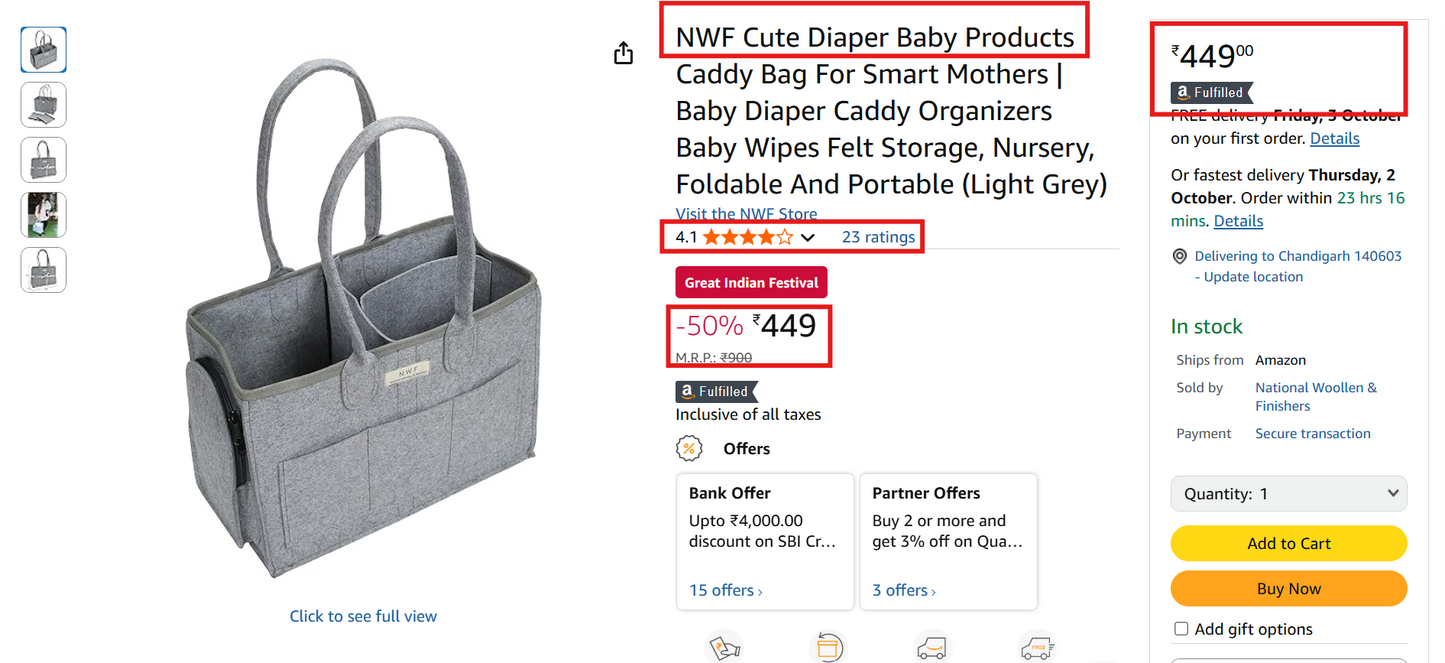Open the Quantity dropdown

coord(1288,493)
